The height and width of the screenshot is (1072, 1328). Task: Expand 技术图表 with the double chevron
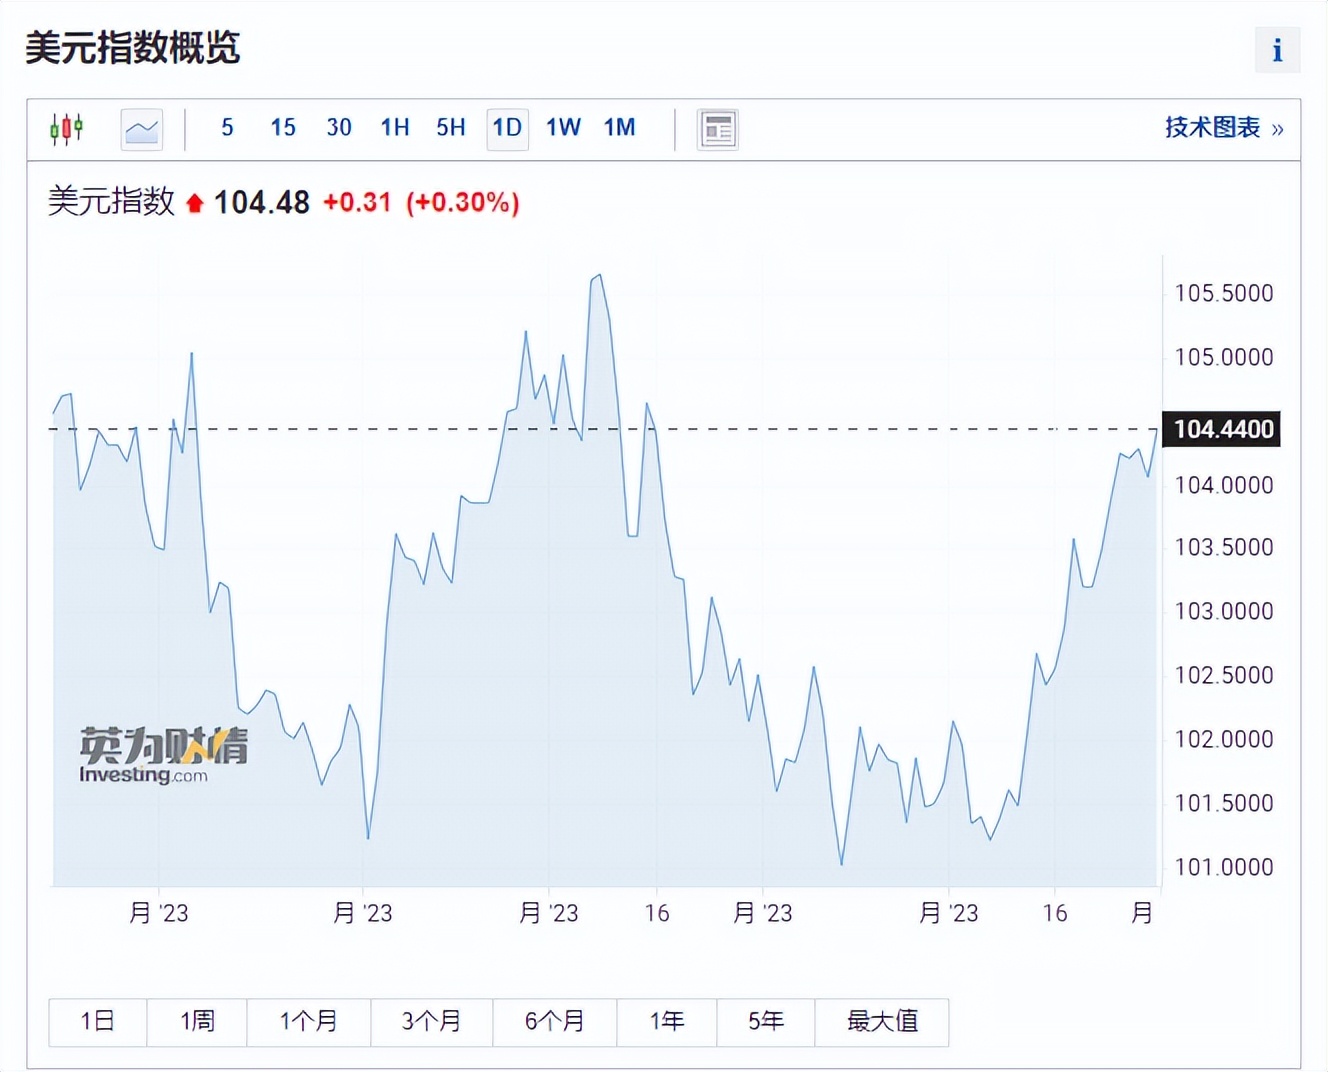click(x=1275, y=129)
